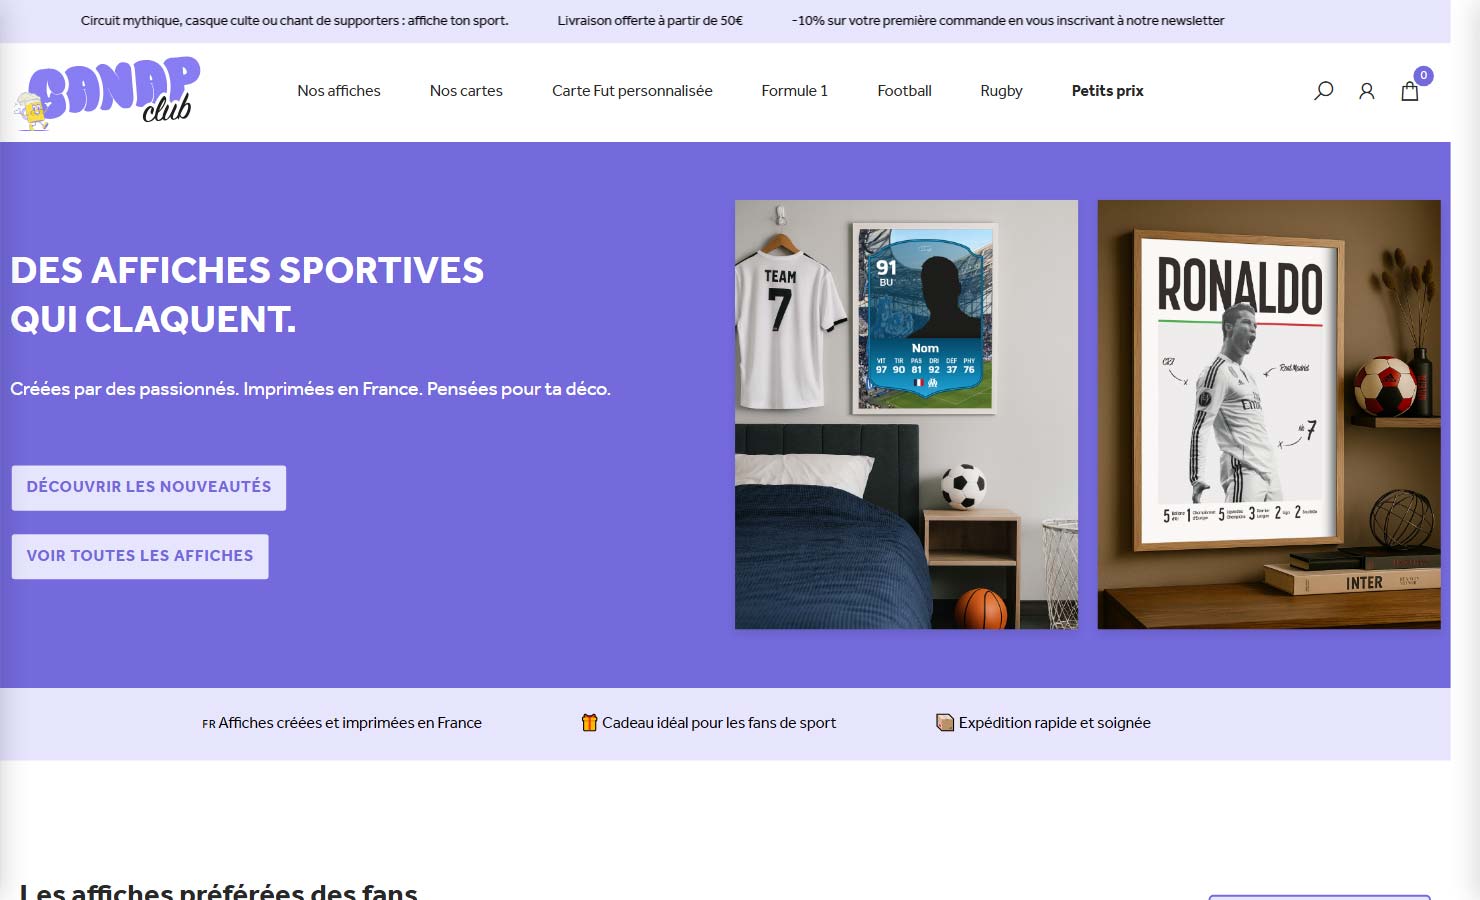Click Livraison offerte à partir de 50€

pyautogui.click(x=650, y=21)
